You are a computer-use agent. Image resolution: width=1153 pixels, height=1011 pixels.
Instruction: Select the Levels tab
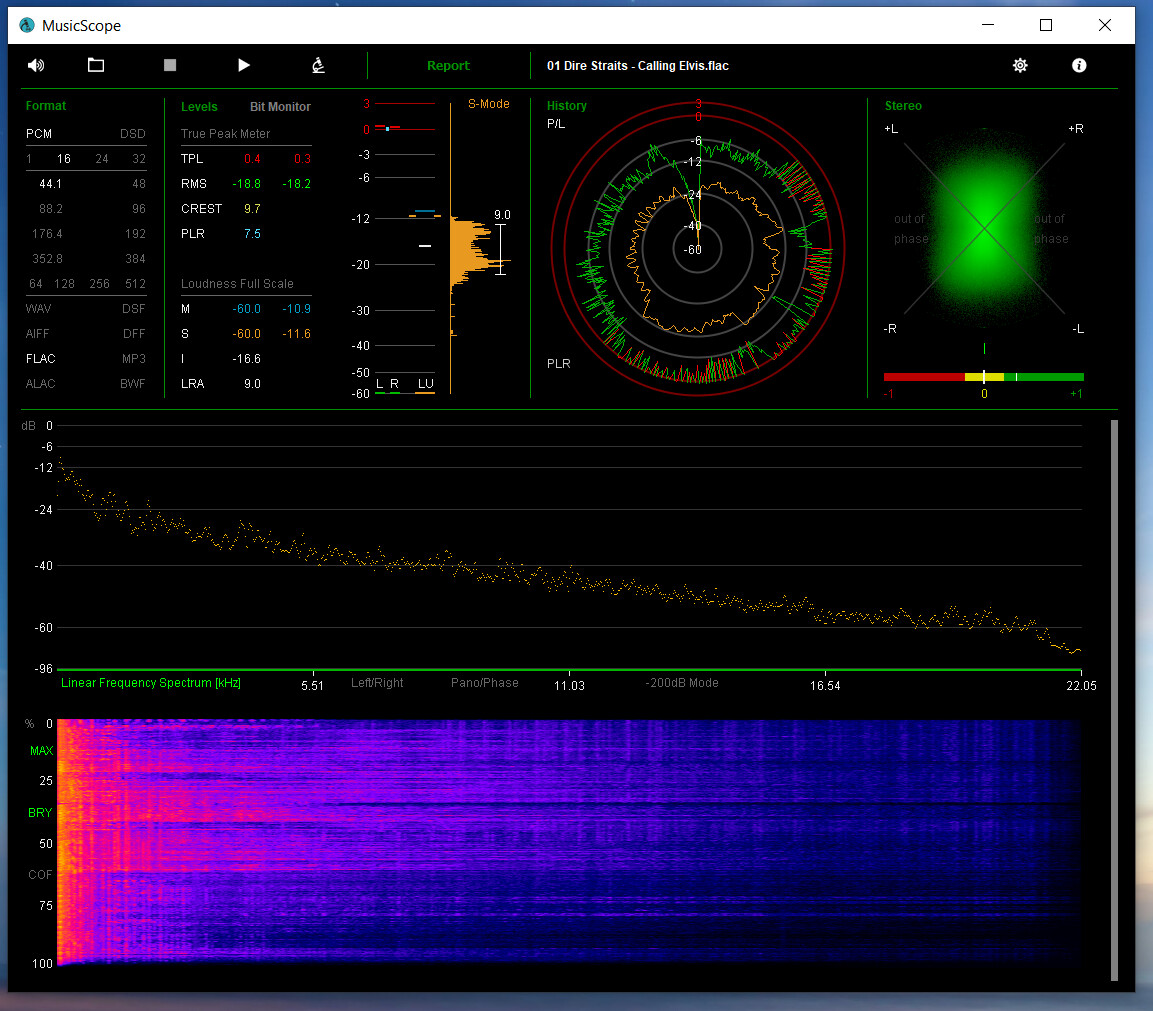(x=199, y=107)
